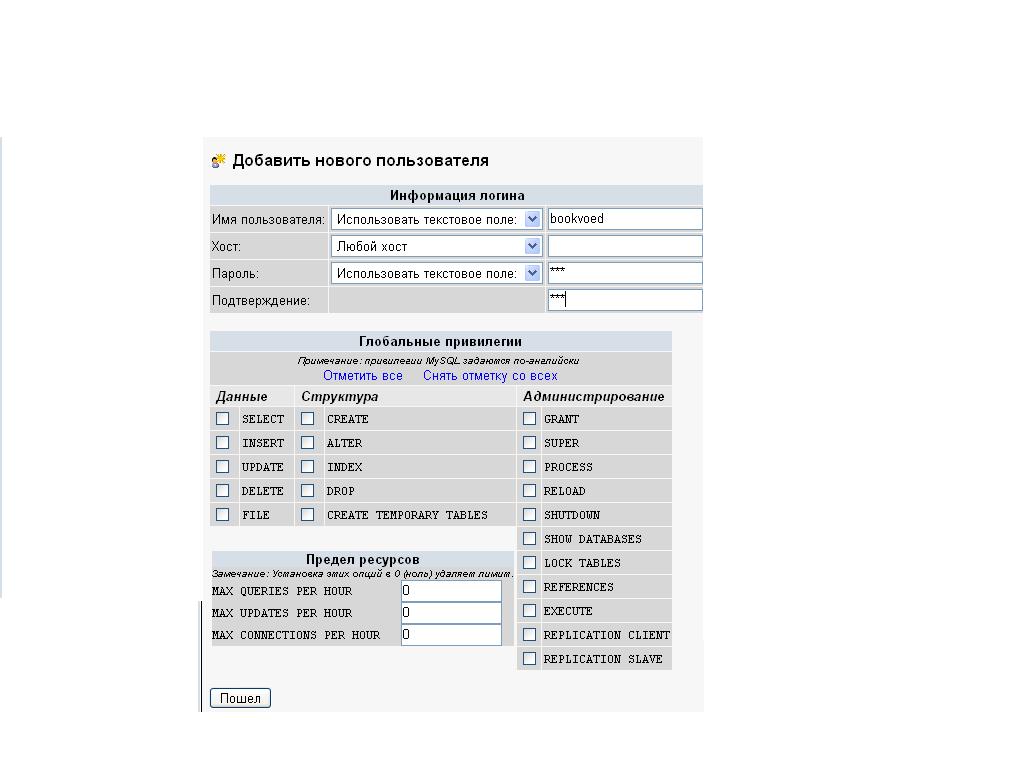
Task: Check the INSERT privilege checkbox
Action: (223, 443)
